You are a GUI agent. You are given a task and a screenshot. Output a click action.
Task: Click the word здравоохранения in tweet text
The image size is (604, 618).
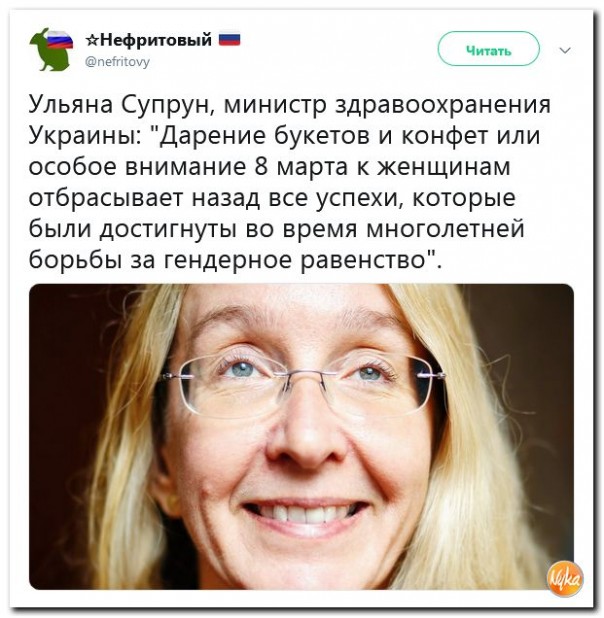pyautogui.click(x=443, y=106)
